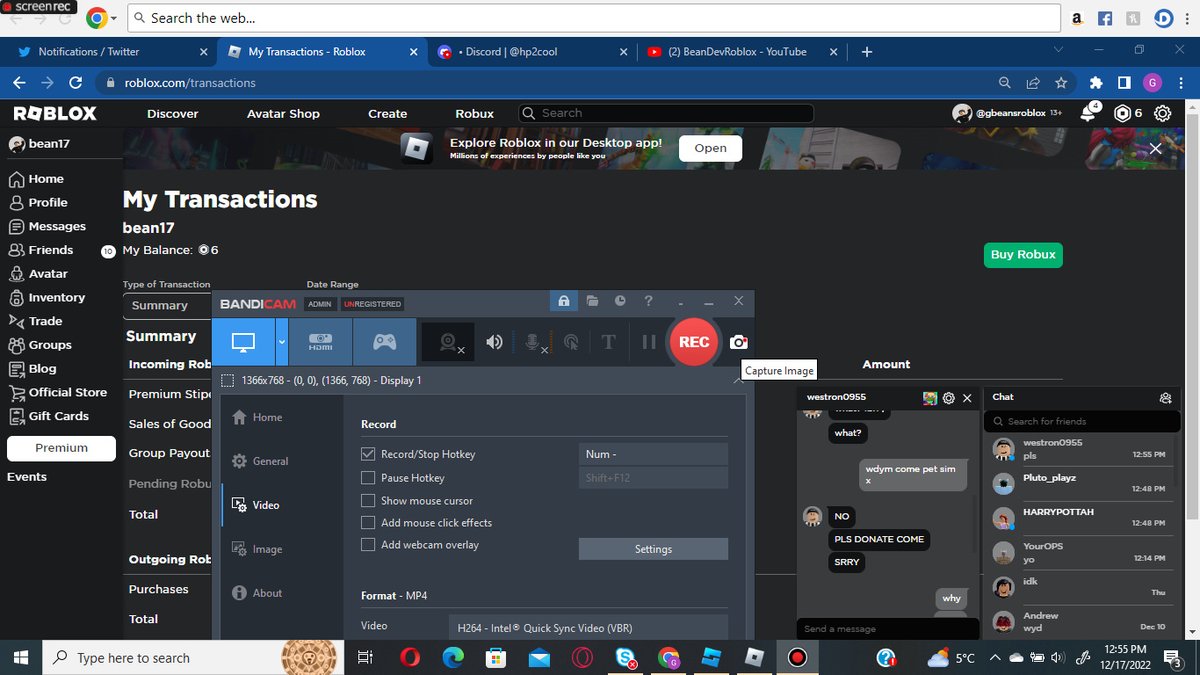
Task: Click the speaker sound icon in Bandicam
Action: point(494,342)
